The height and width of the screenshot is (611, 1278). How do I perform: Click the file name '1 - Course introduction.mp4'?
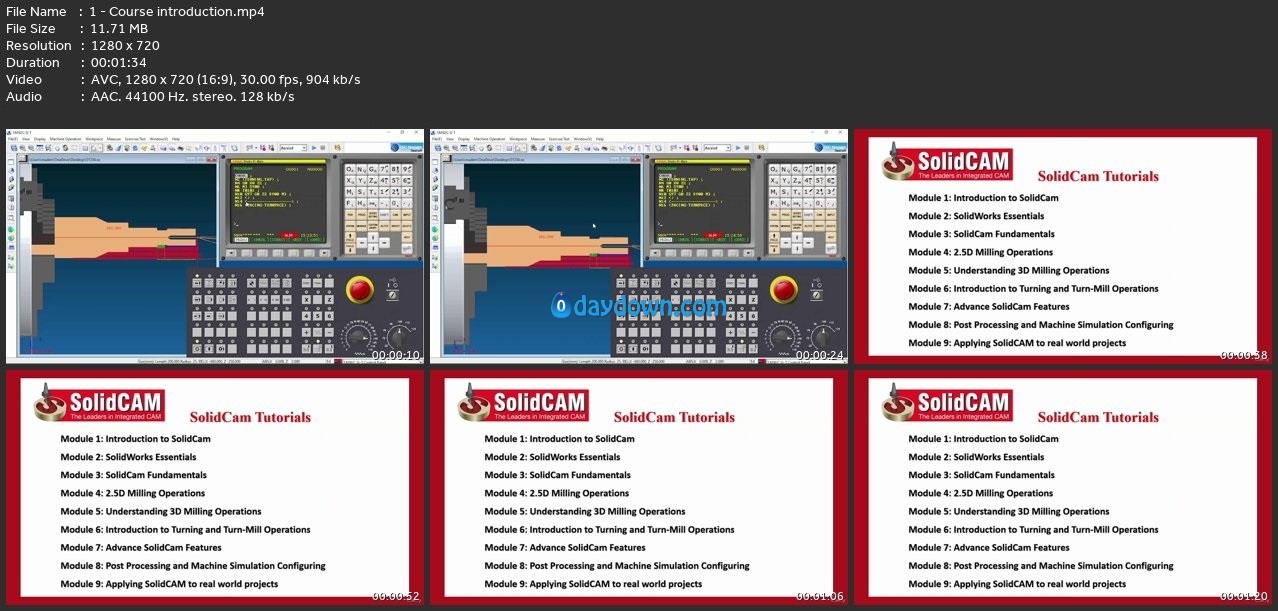[x=177, y=12]
